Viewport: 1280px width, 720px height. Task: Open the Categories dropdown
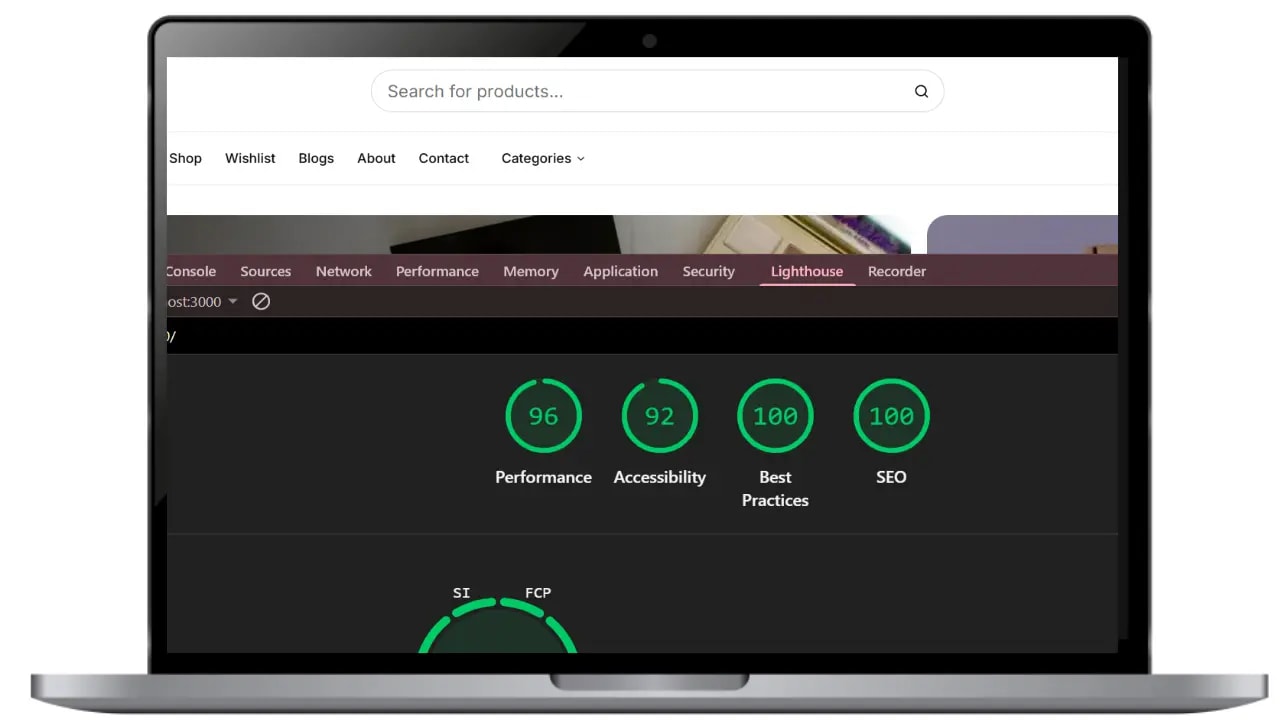coord(543,158)
